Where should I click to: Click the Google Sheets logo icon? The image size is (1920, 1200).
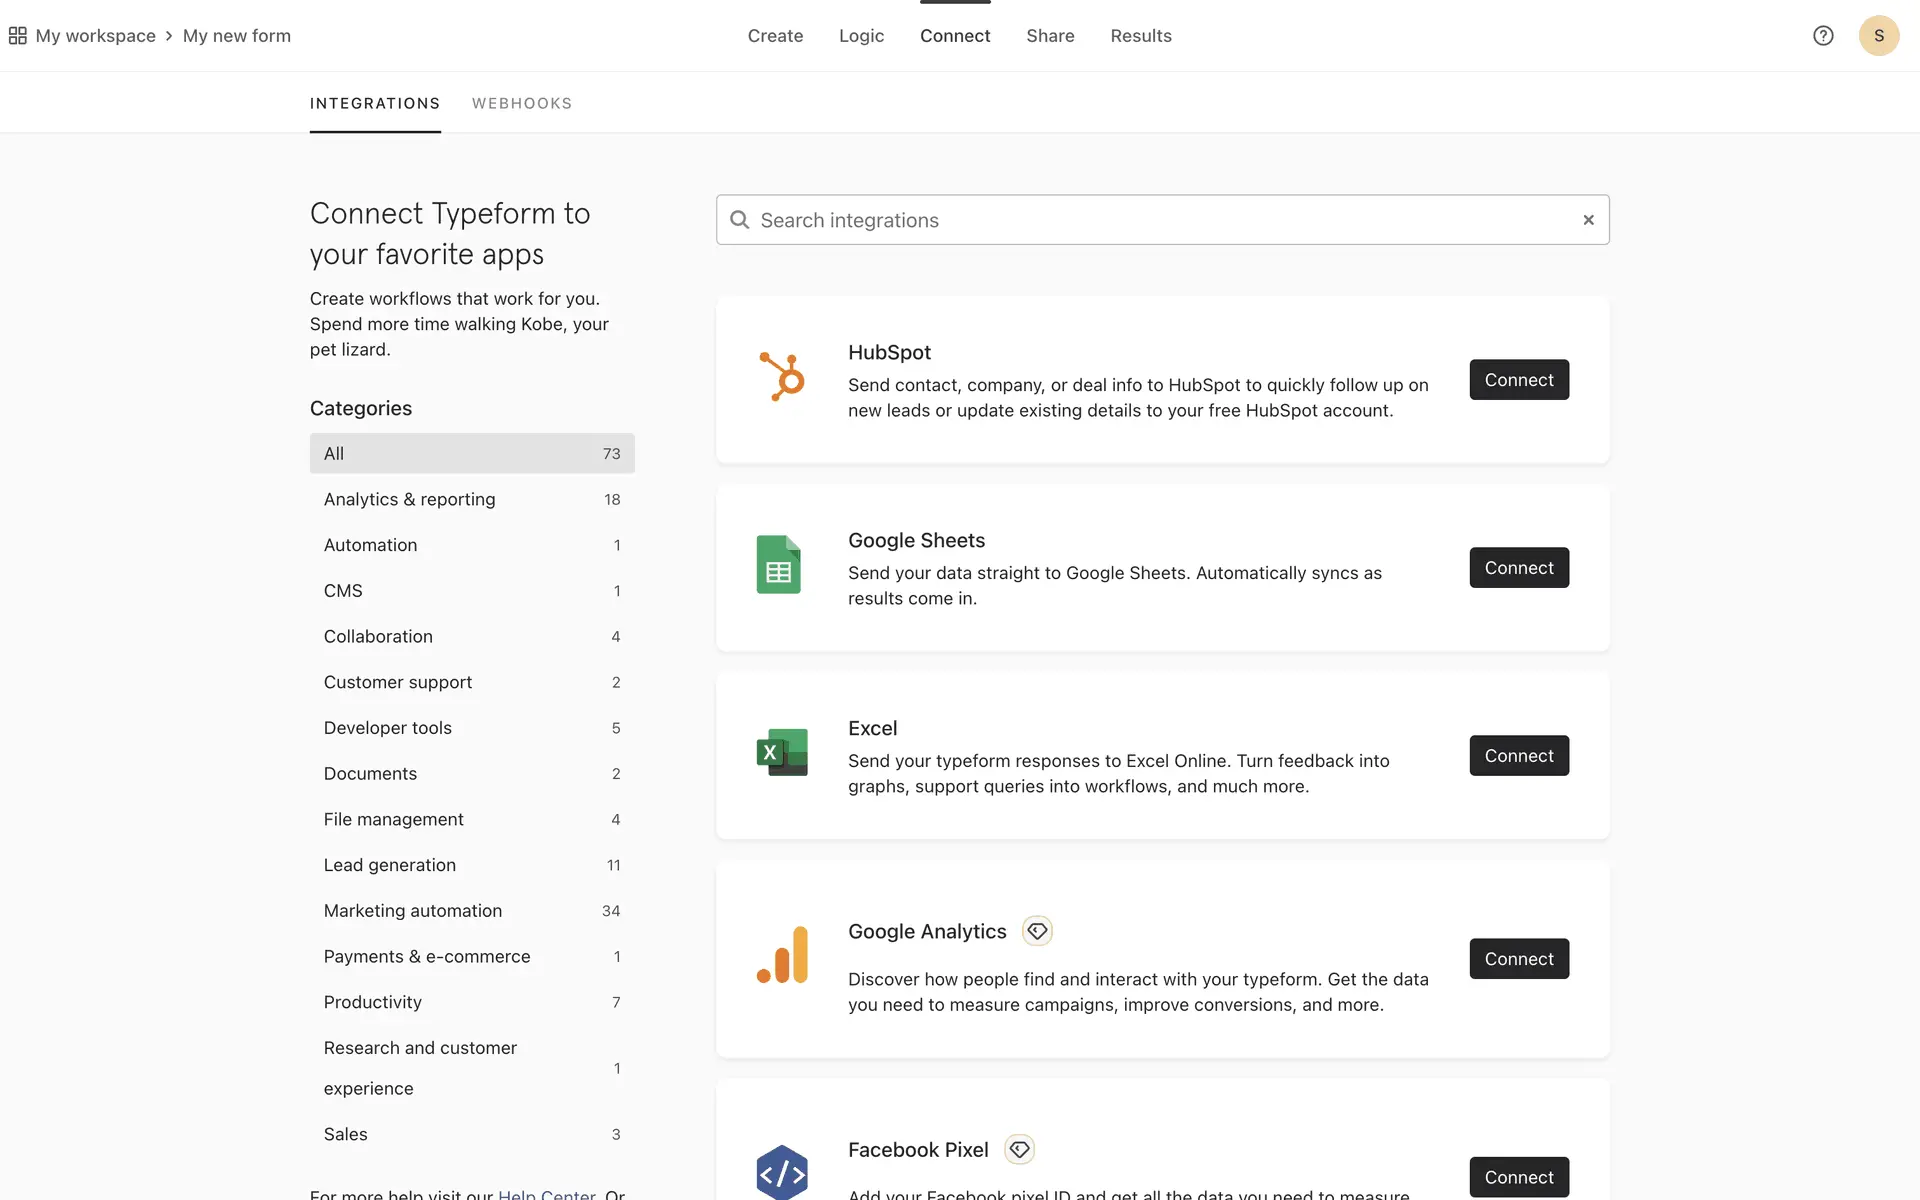click(x=778, y=565)
